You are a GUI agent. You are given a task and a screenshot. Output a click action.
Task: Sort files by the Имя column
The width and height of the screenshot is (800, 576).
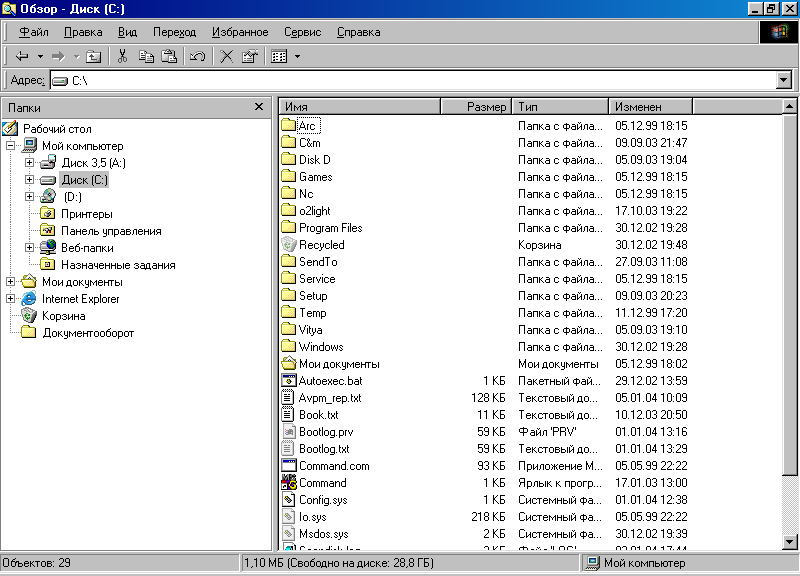point(360,107)
